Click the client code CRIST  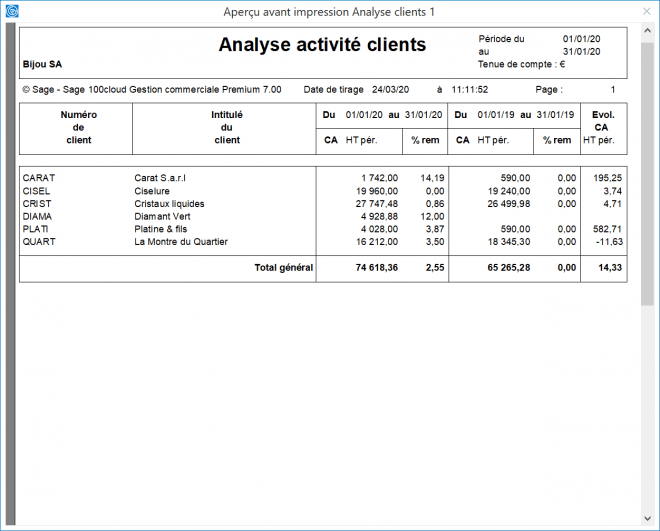coord(37,204)
